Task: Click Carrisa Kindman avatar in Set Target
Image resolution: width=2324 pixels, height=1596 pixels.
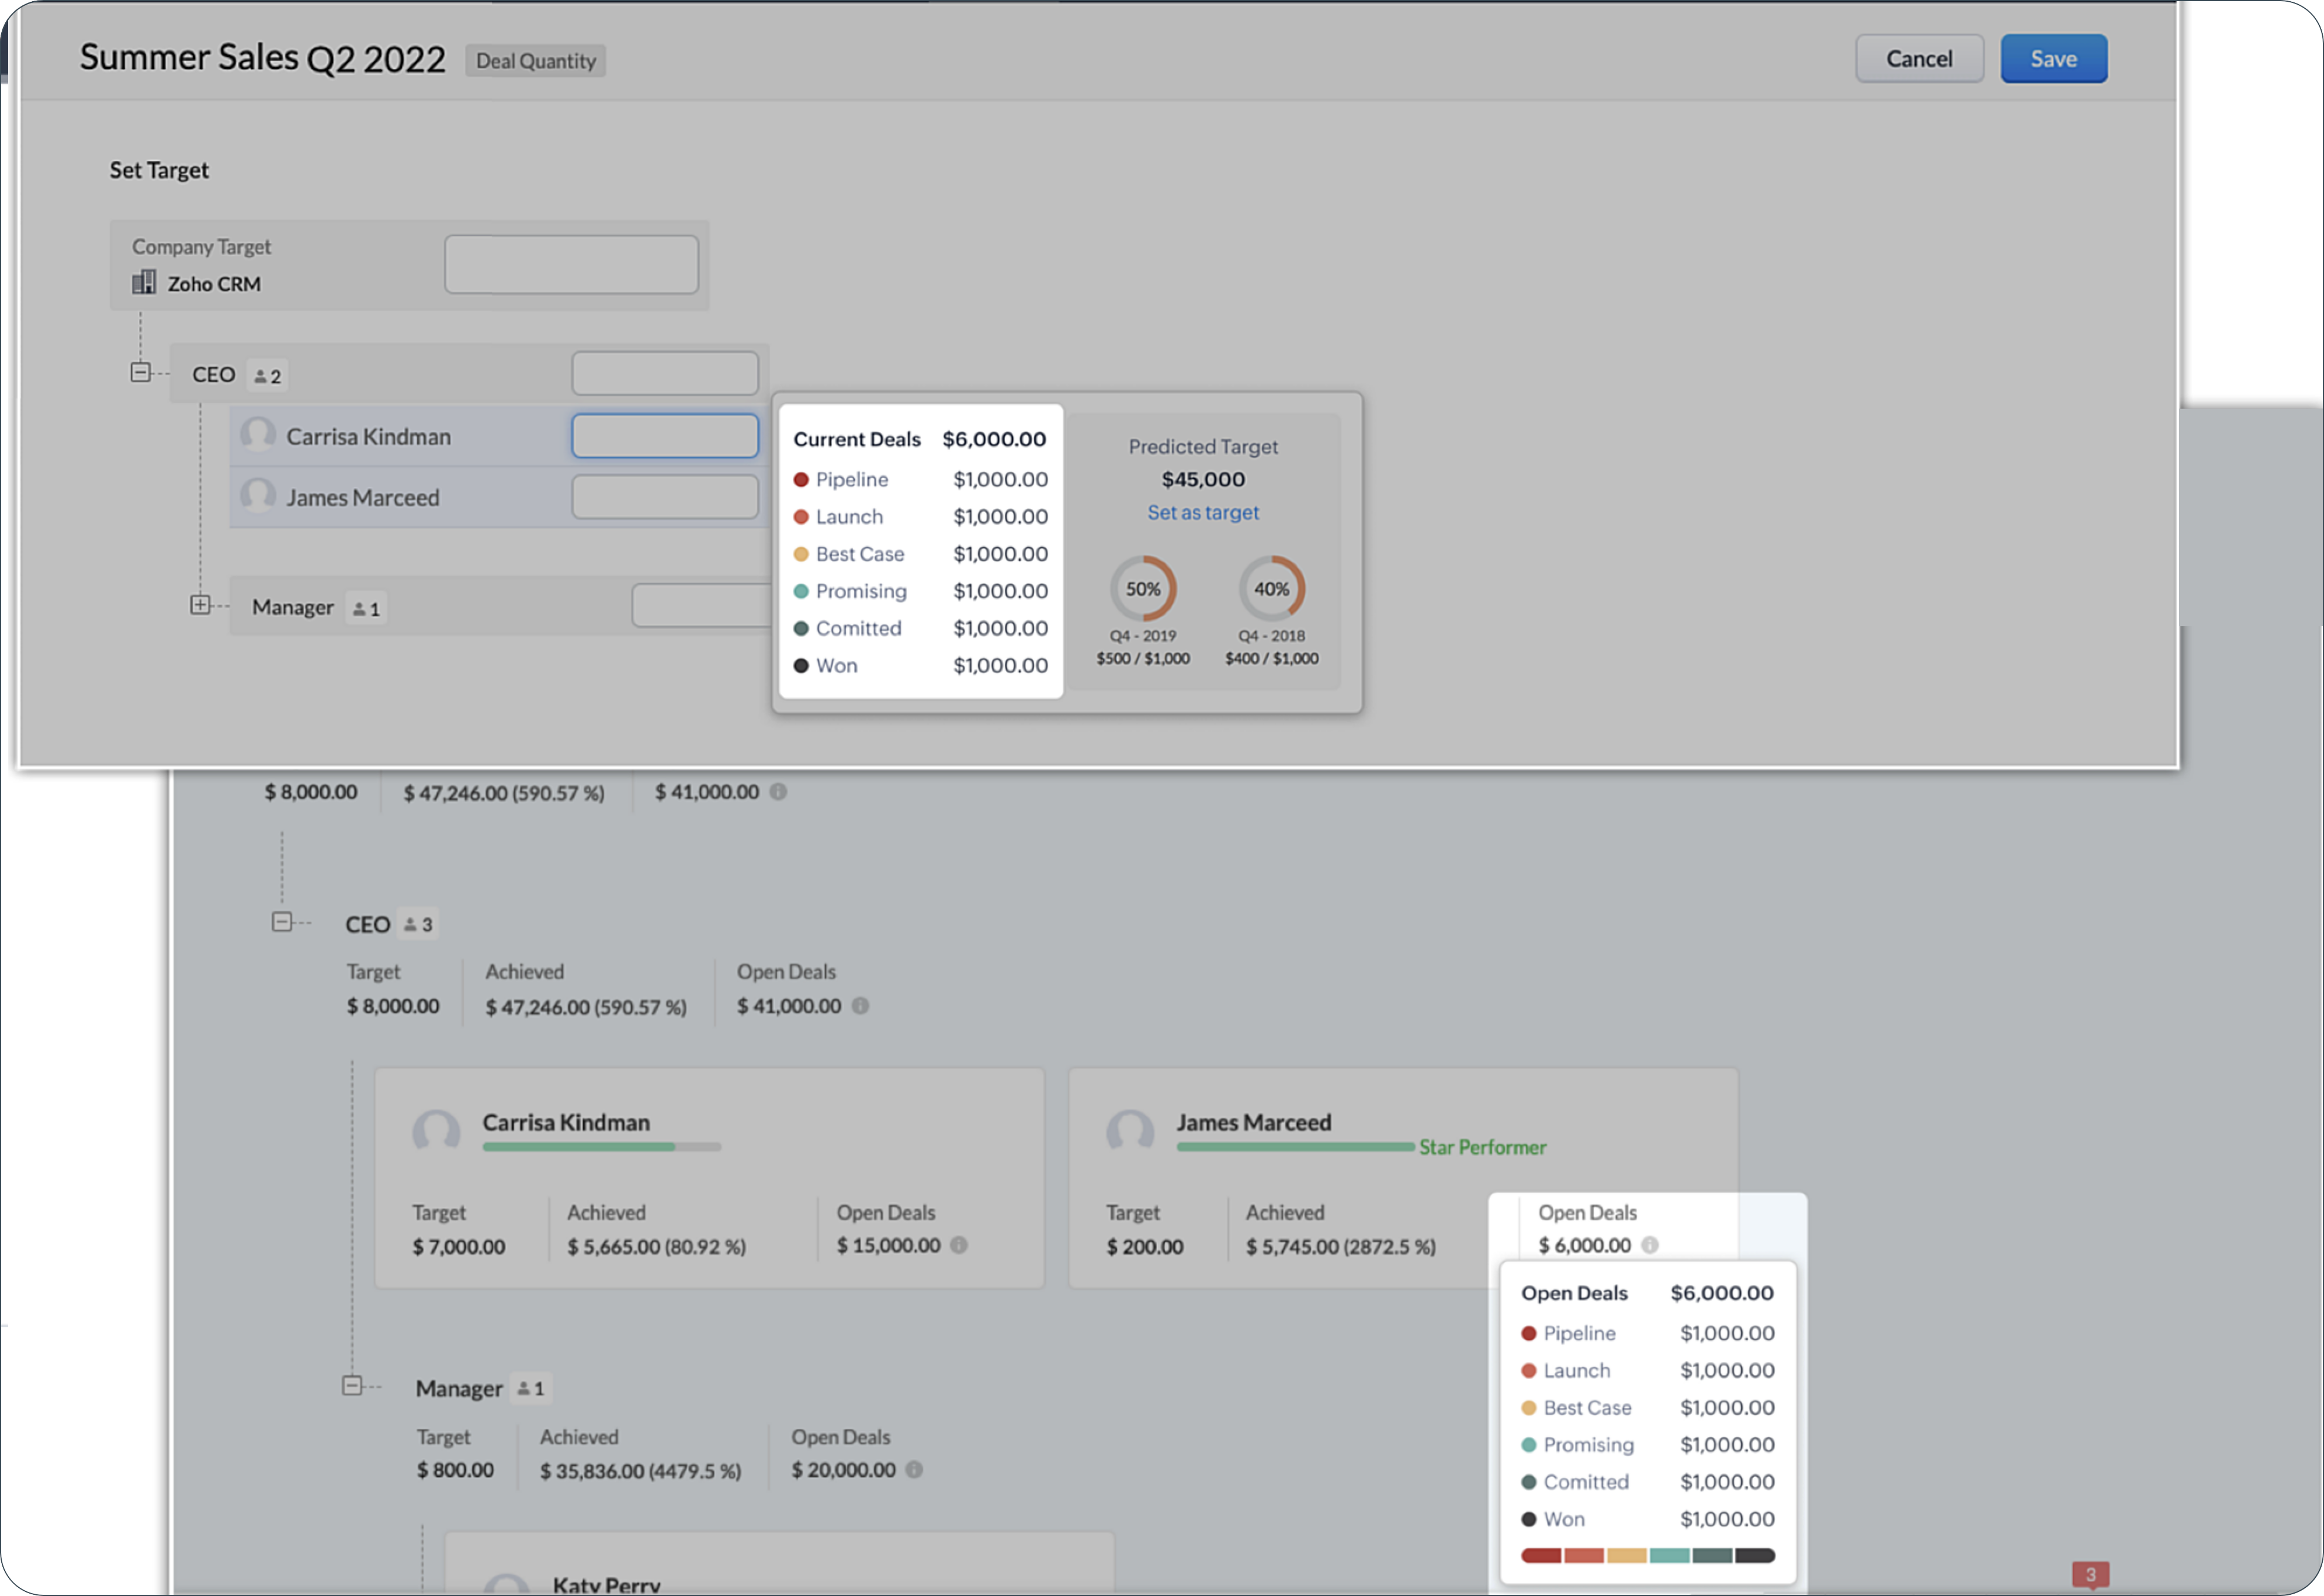Action: coord(258,435)
